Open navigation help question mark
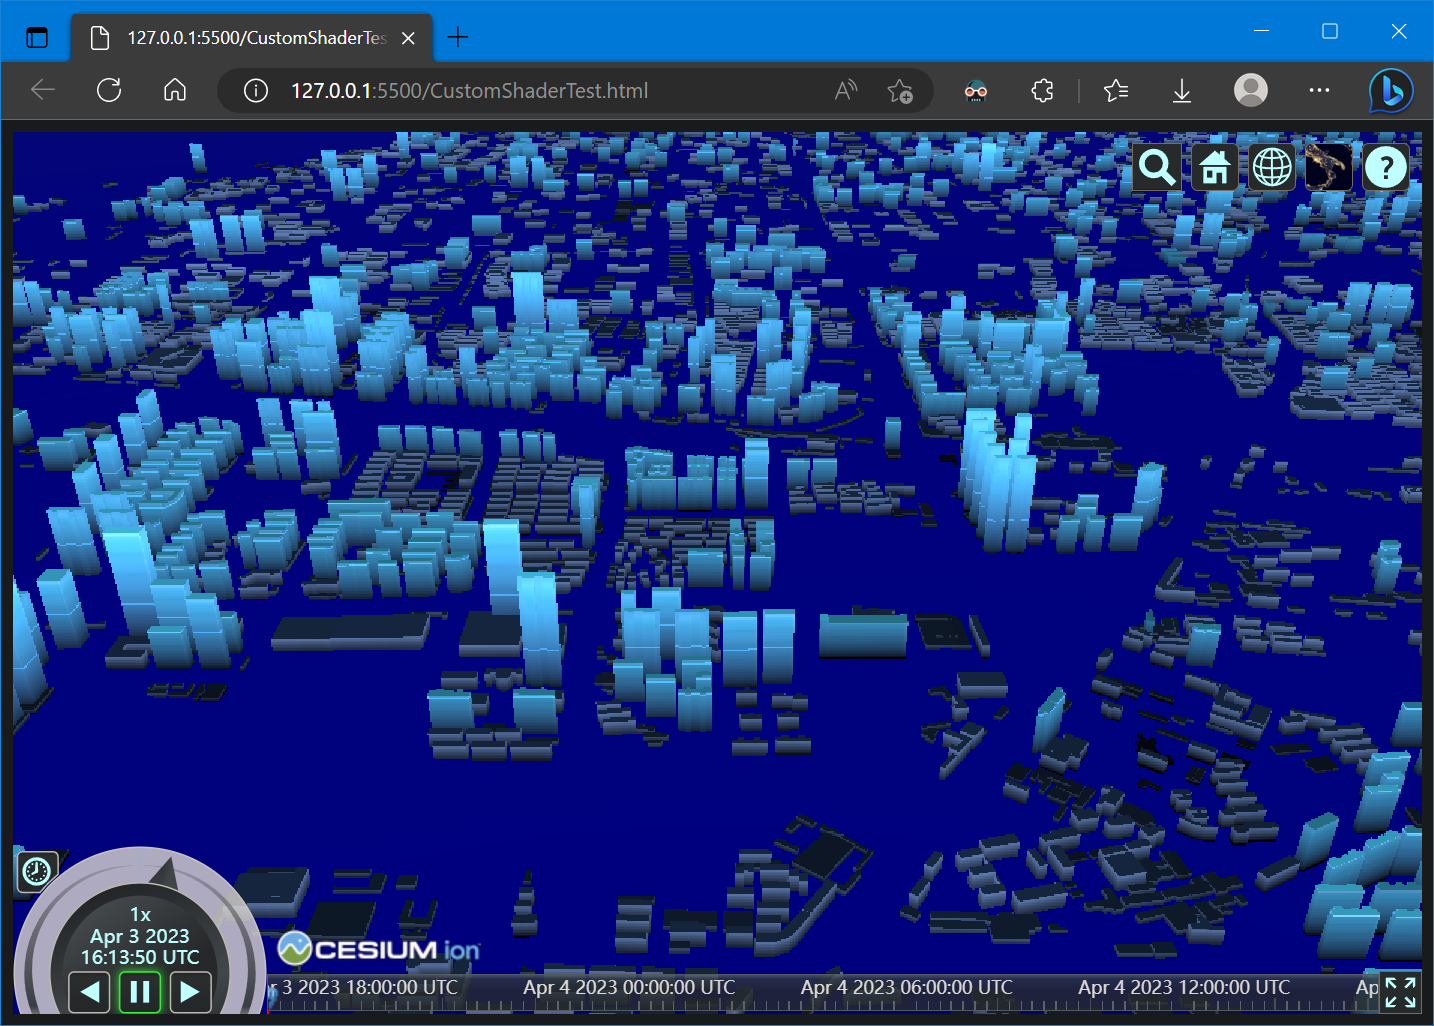This screenshot has width=1434, height=1026. pos(1386,168)
